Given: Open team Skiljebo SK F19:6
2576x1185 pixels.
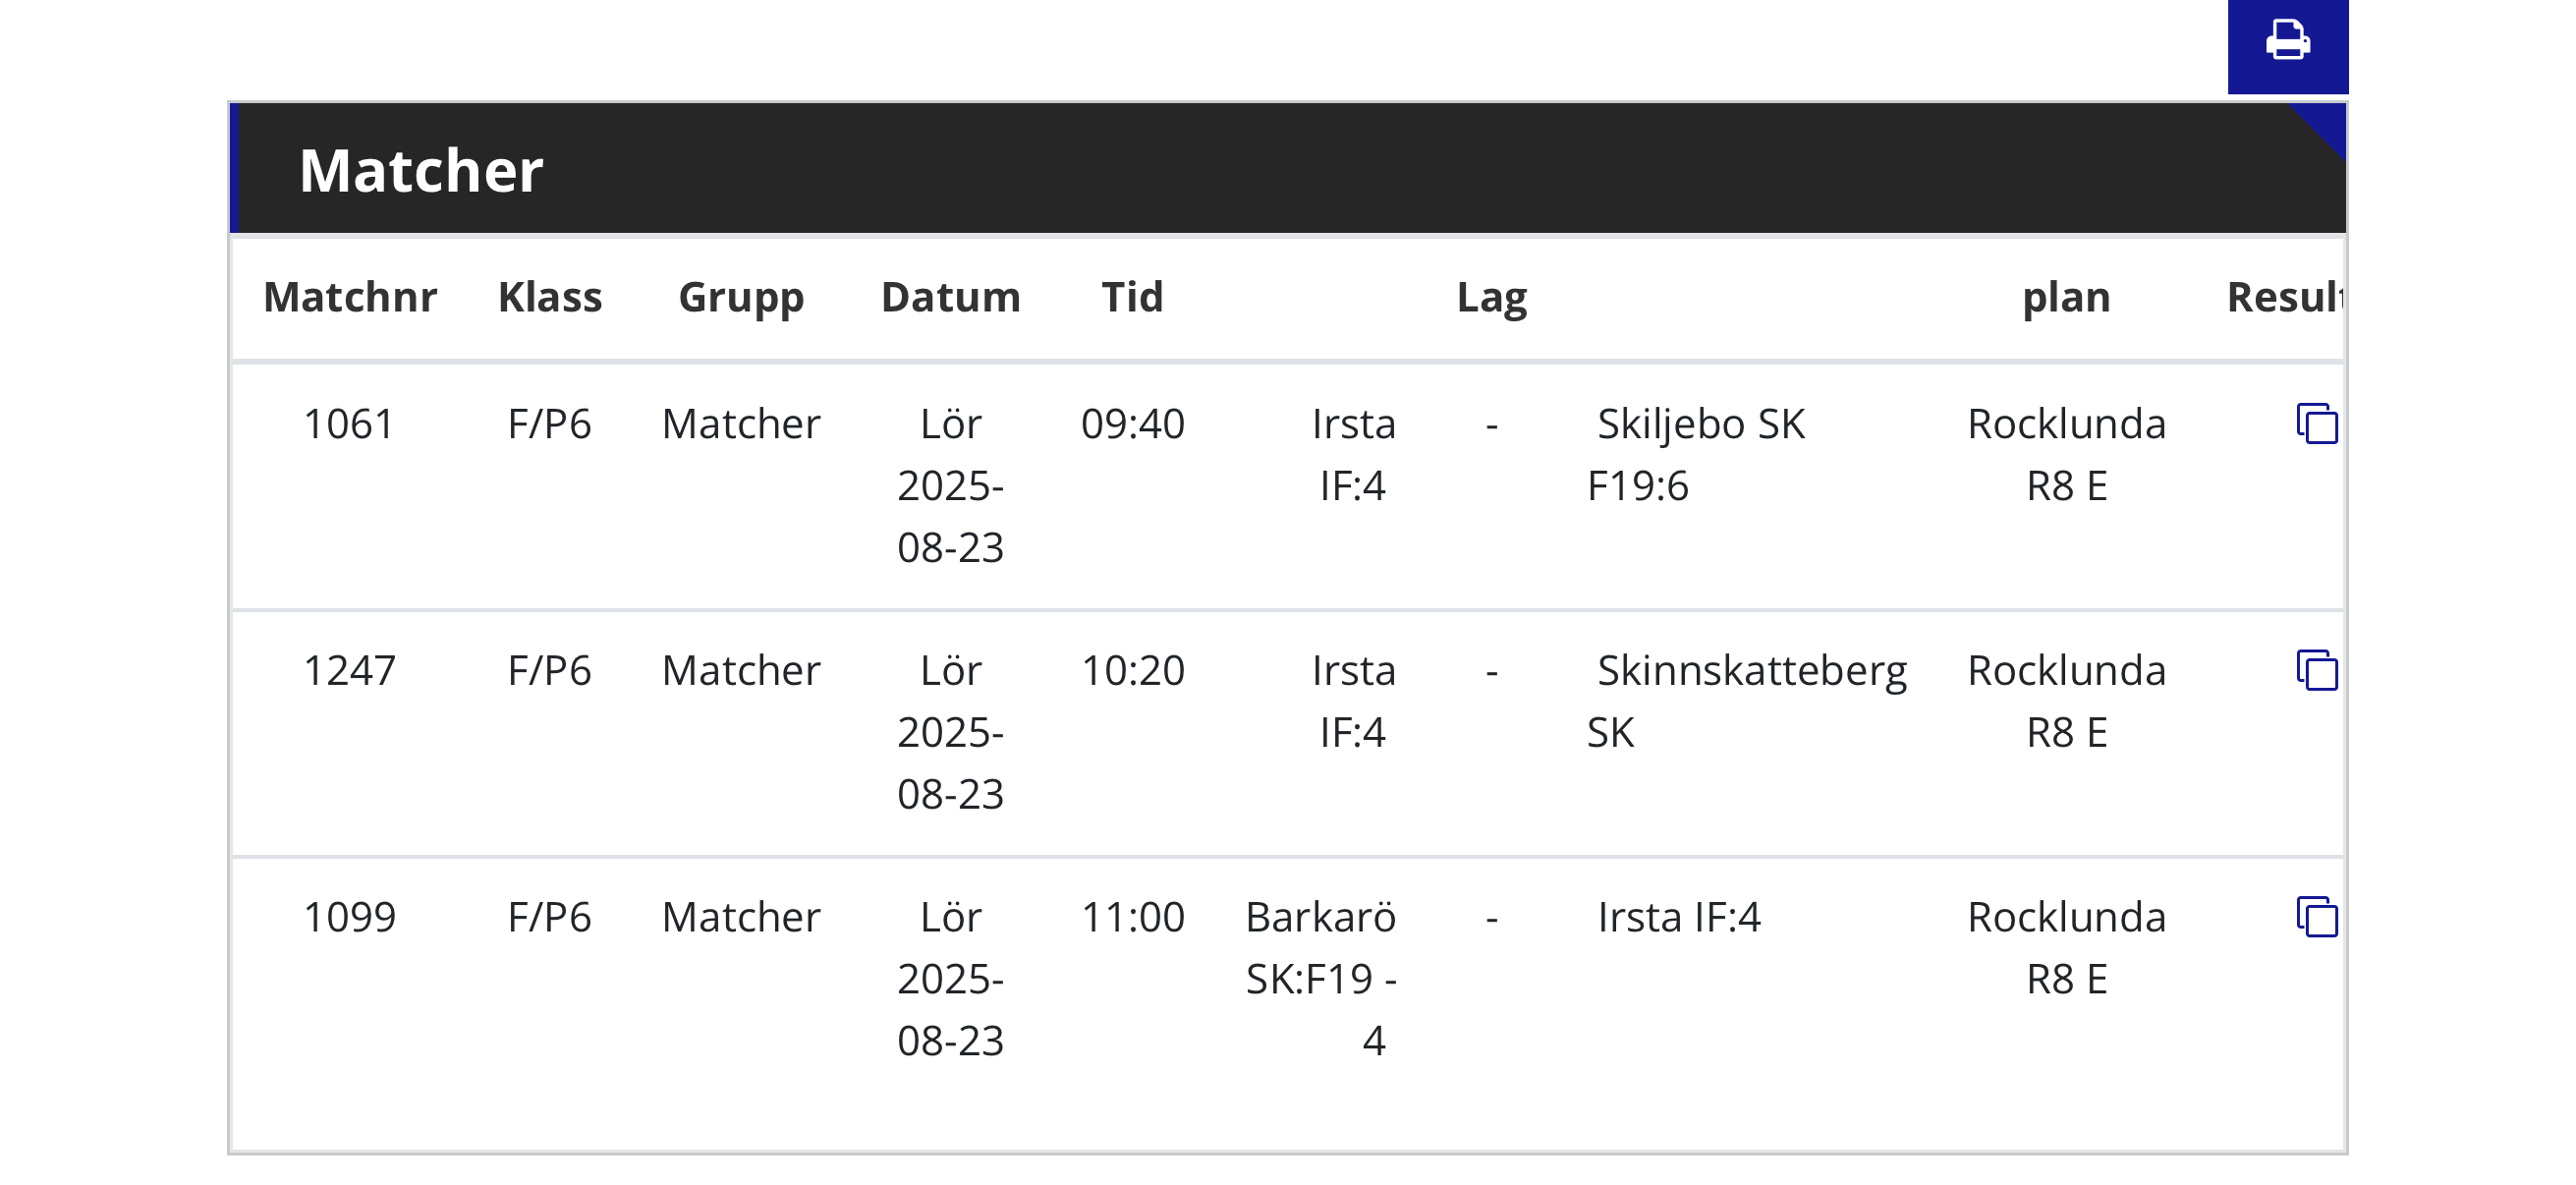Looking at the screenshot, I should coord(1700,454).
